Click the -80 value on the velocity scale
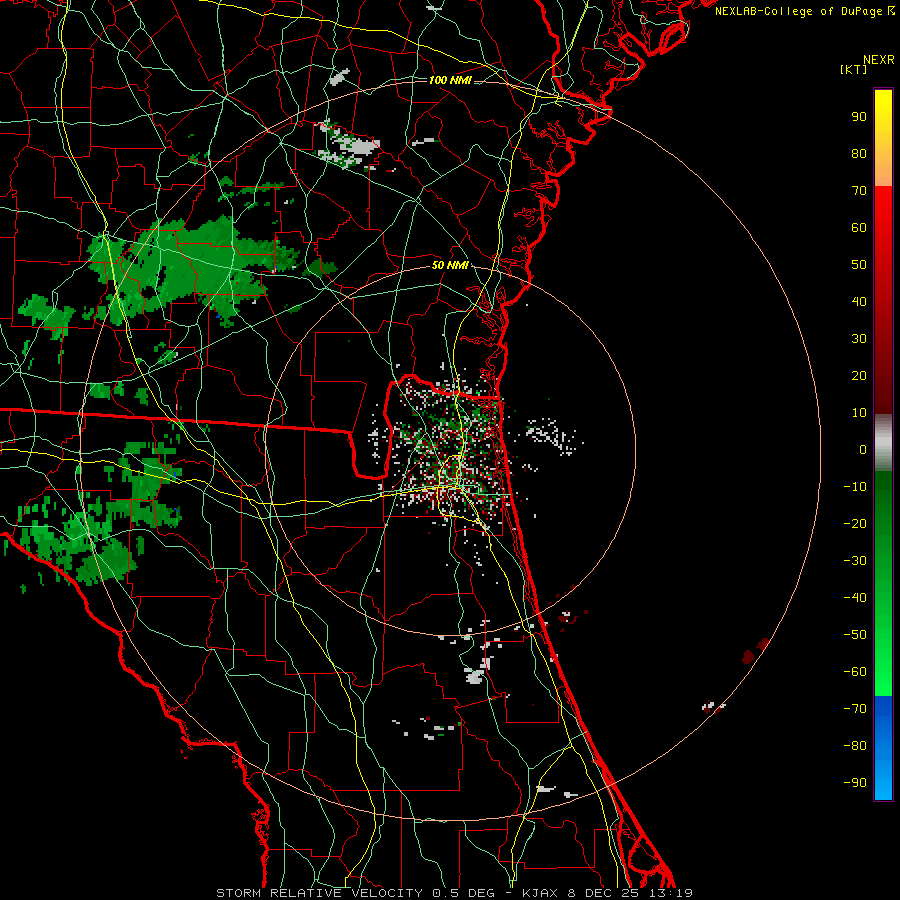Viewport: 900px width, 900px height. (x=855, y=746)
